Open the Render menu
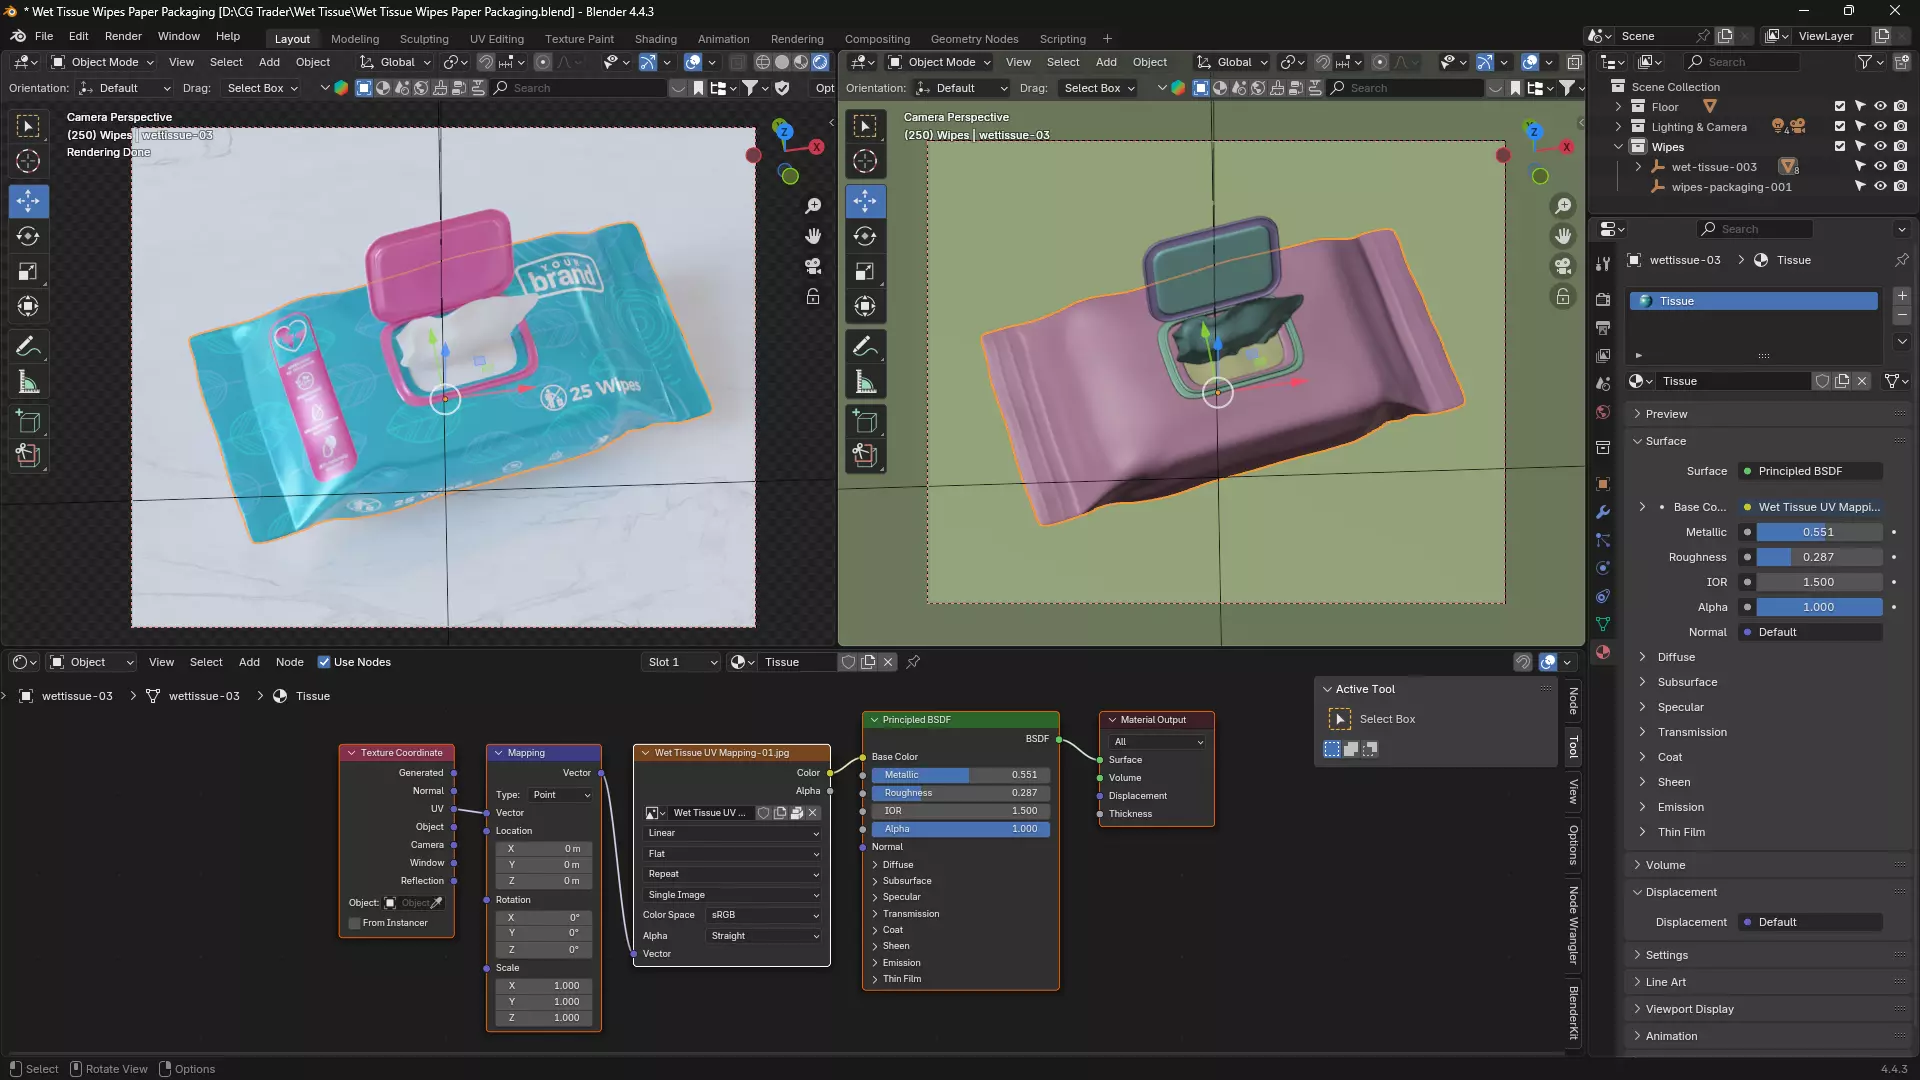The image size is (1920, 1080). tap(123, 36)
